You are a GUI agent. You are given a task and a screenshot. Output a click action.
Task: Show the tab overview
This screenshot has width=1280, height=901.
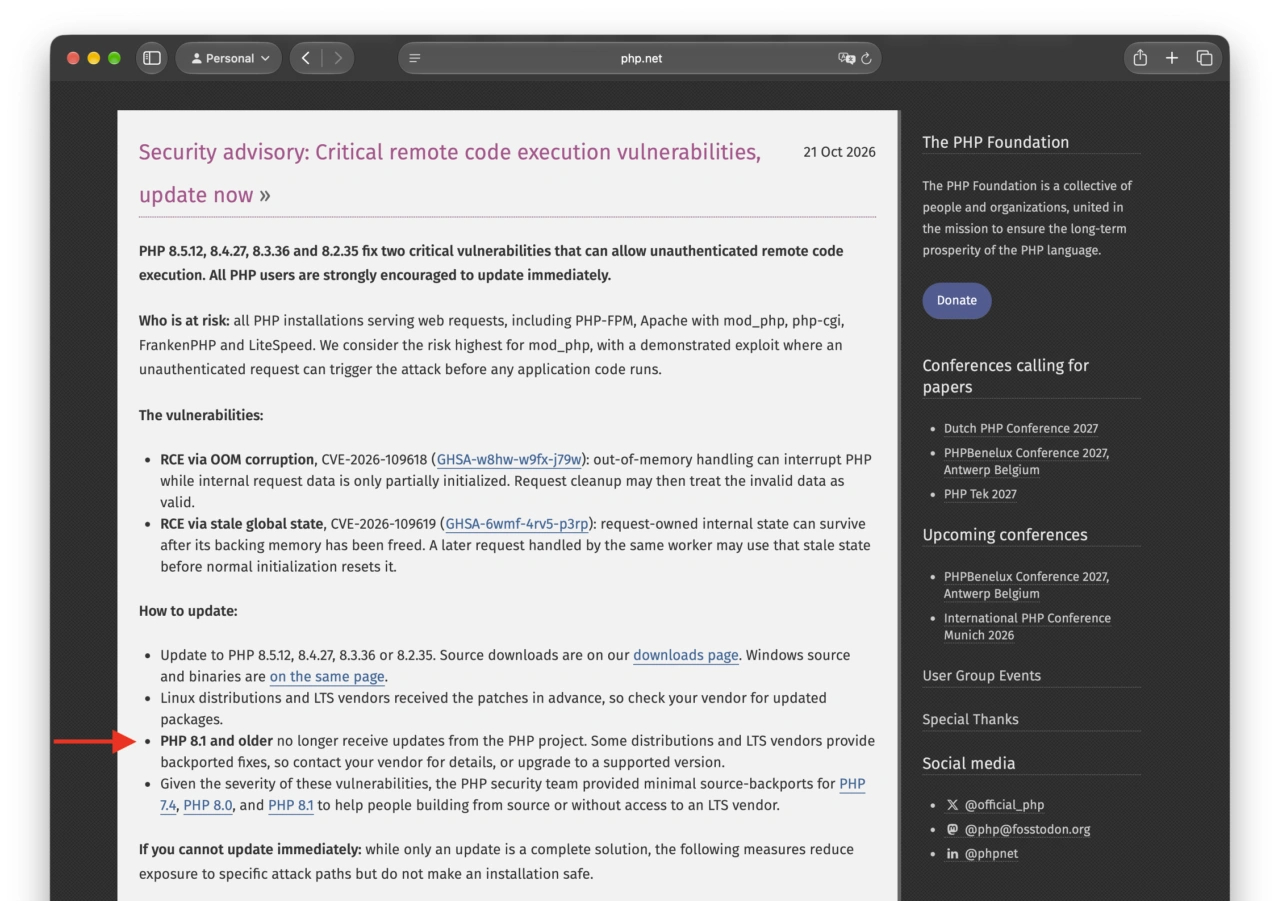click(x=1204, y=58)
